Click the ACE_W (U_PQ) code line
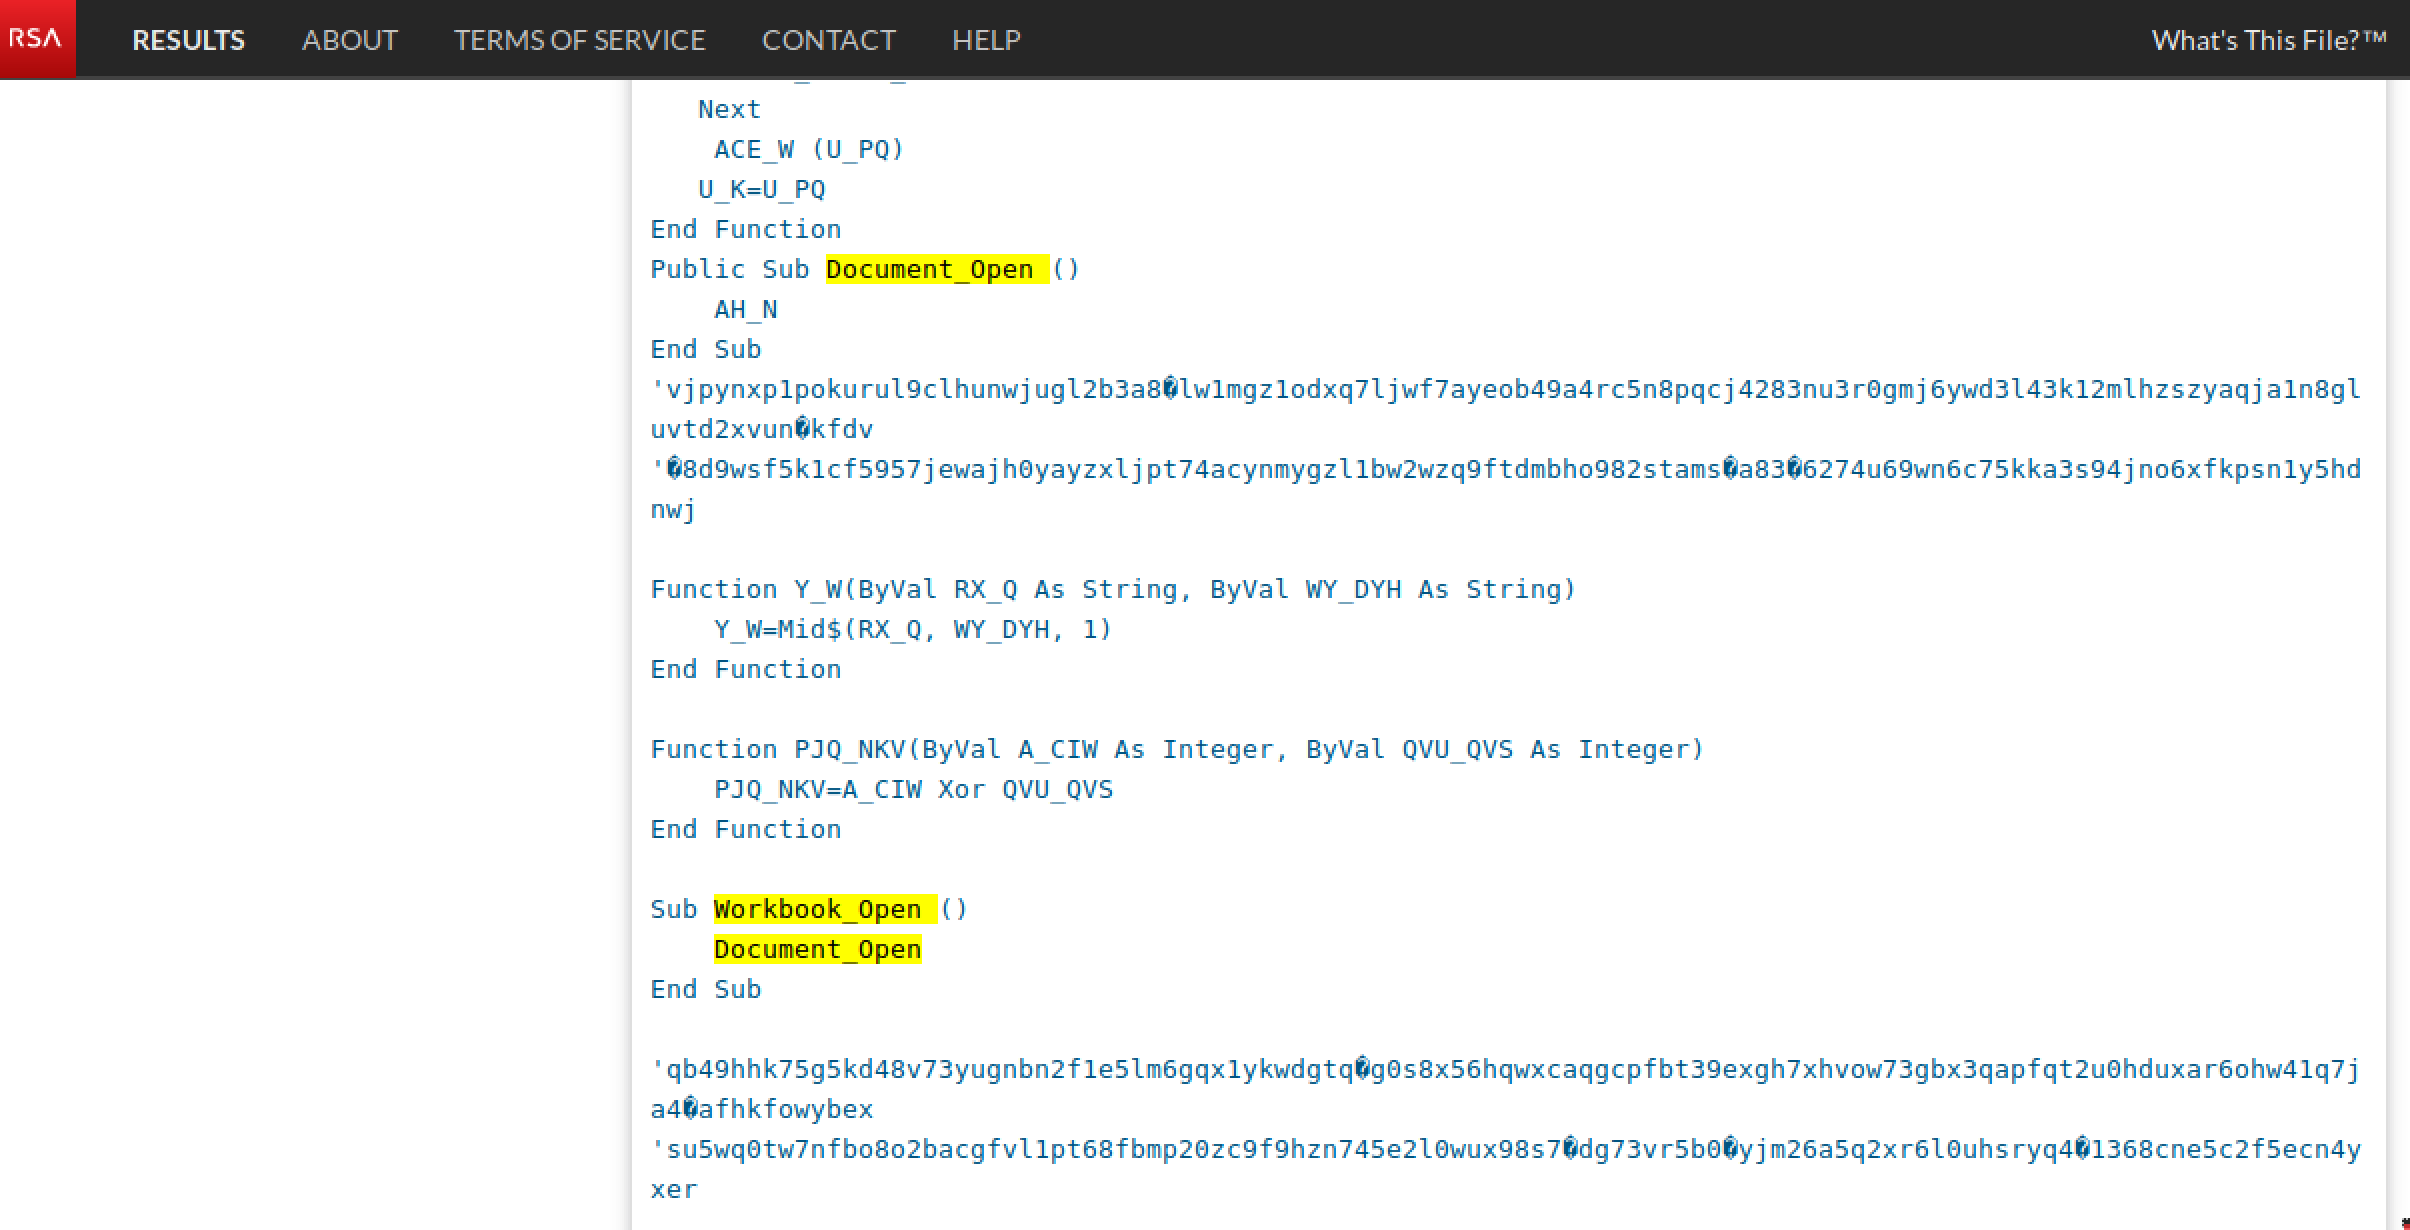Screen dimensions: 2410x1230 point(808,148)
